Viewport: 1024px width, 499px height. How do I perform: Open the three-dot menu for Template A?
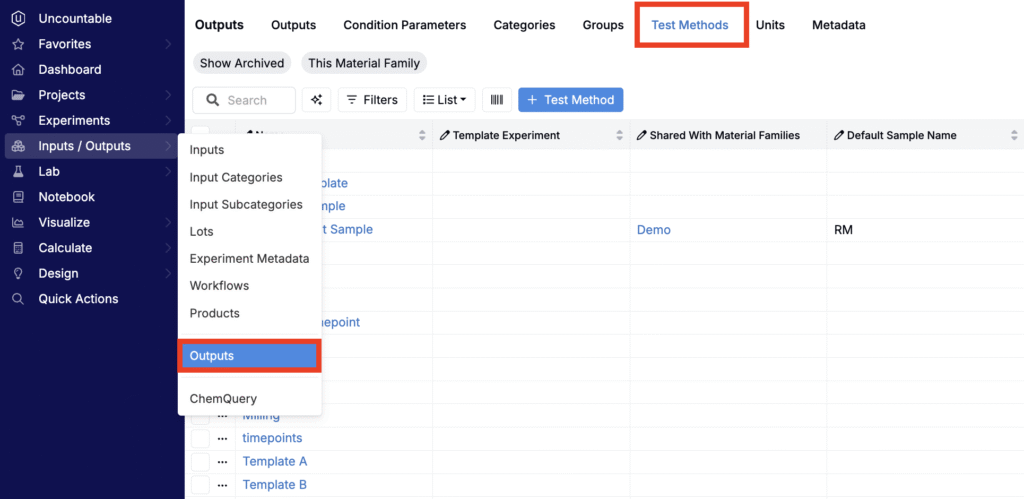coord(223,462)
